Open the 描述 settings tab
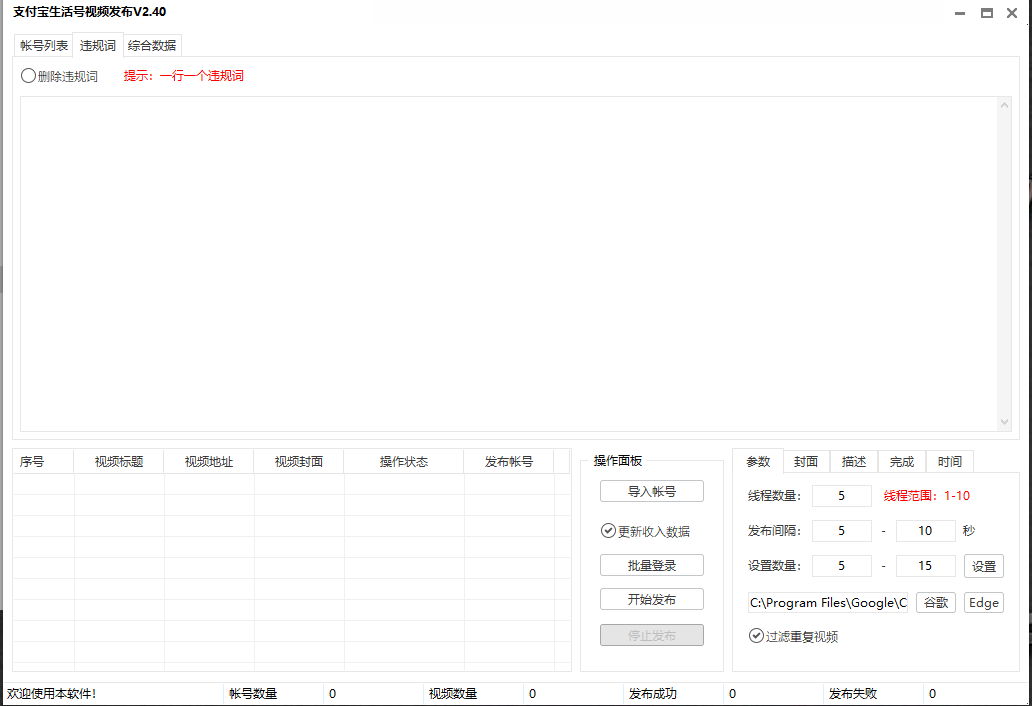Viewport: 1032px width, 706px height. [x=854, y=461]
